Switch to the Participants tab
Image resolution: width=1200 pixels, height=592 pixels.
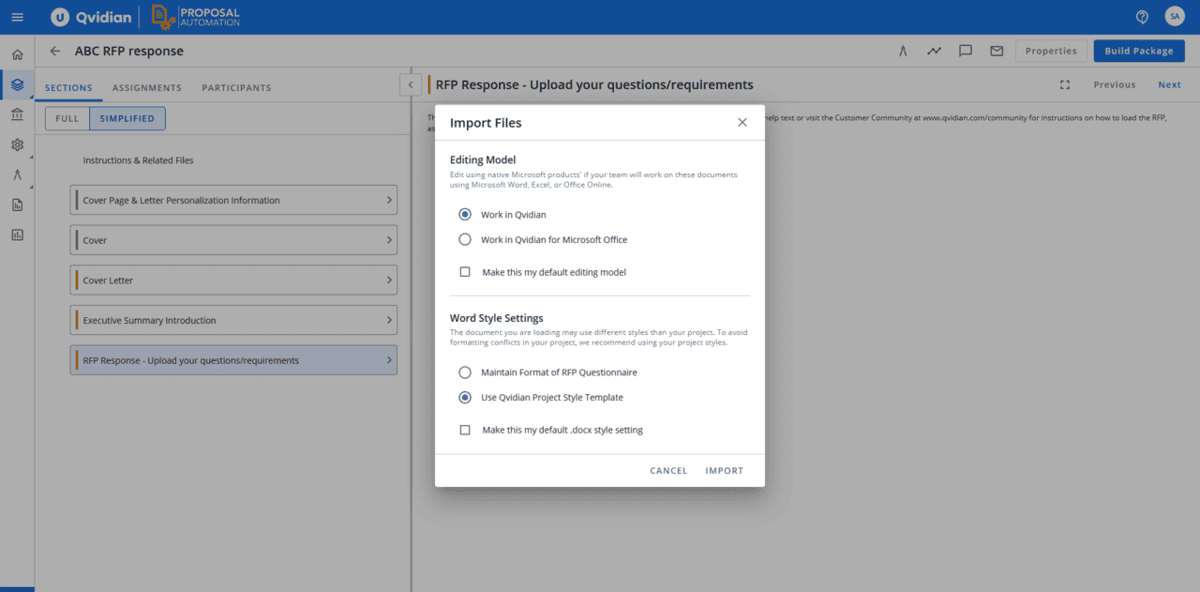[x=236, y=87]
